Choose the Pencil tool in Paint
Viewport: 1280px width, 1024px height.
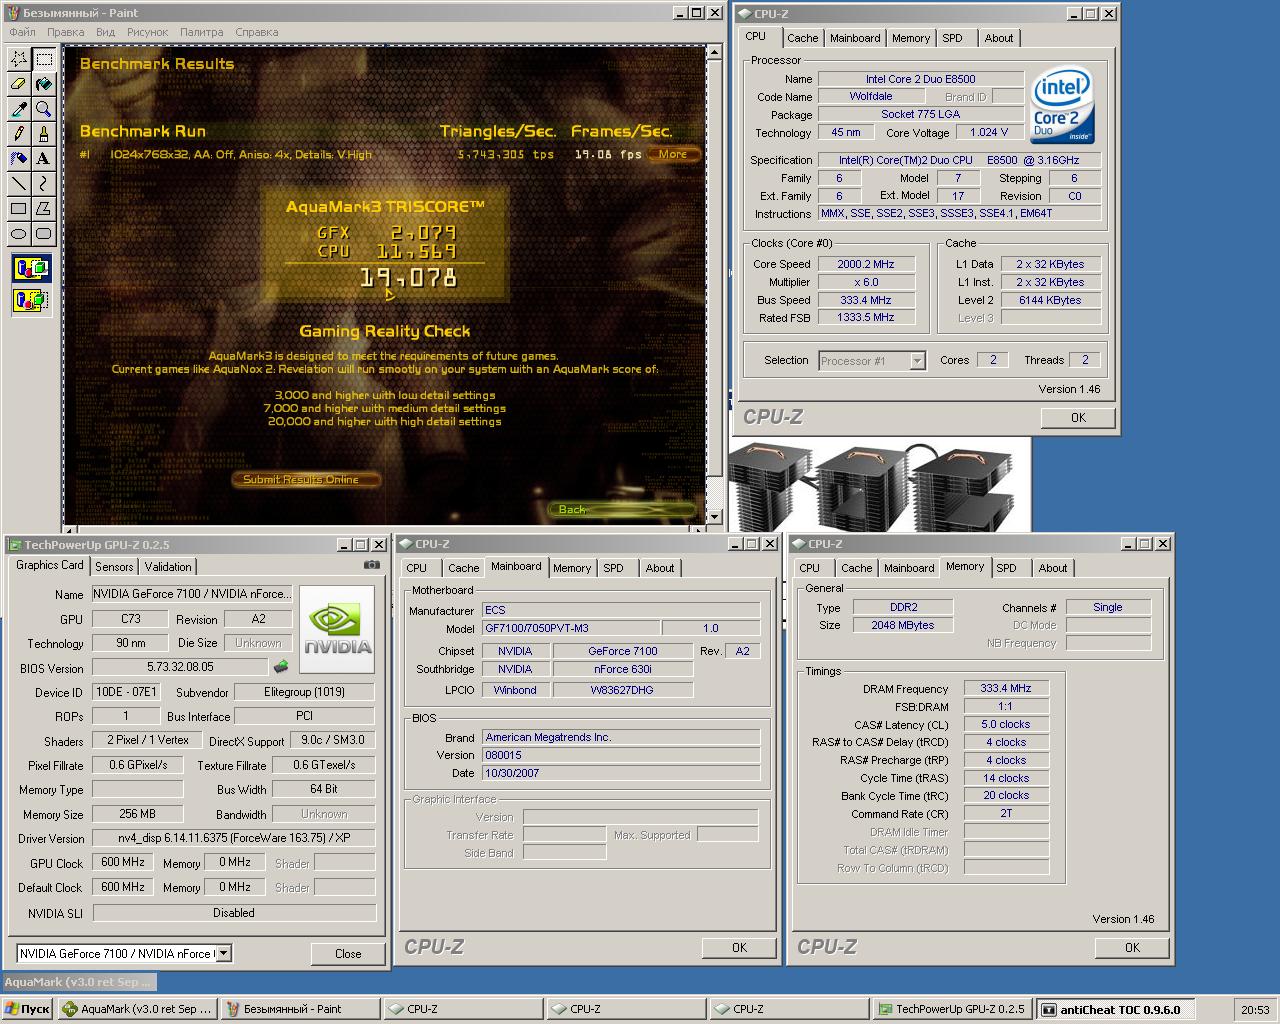pyautogui.click(x=18, y=134)
